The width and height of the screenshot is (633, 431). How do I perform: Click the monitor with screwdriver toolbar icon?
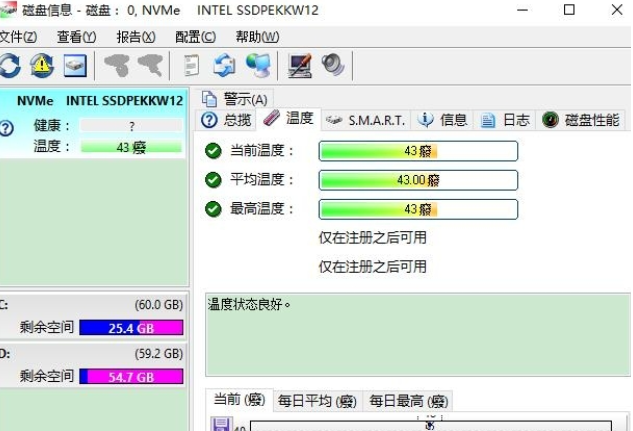click(x=299, y=66)
